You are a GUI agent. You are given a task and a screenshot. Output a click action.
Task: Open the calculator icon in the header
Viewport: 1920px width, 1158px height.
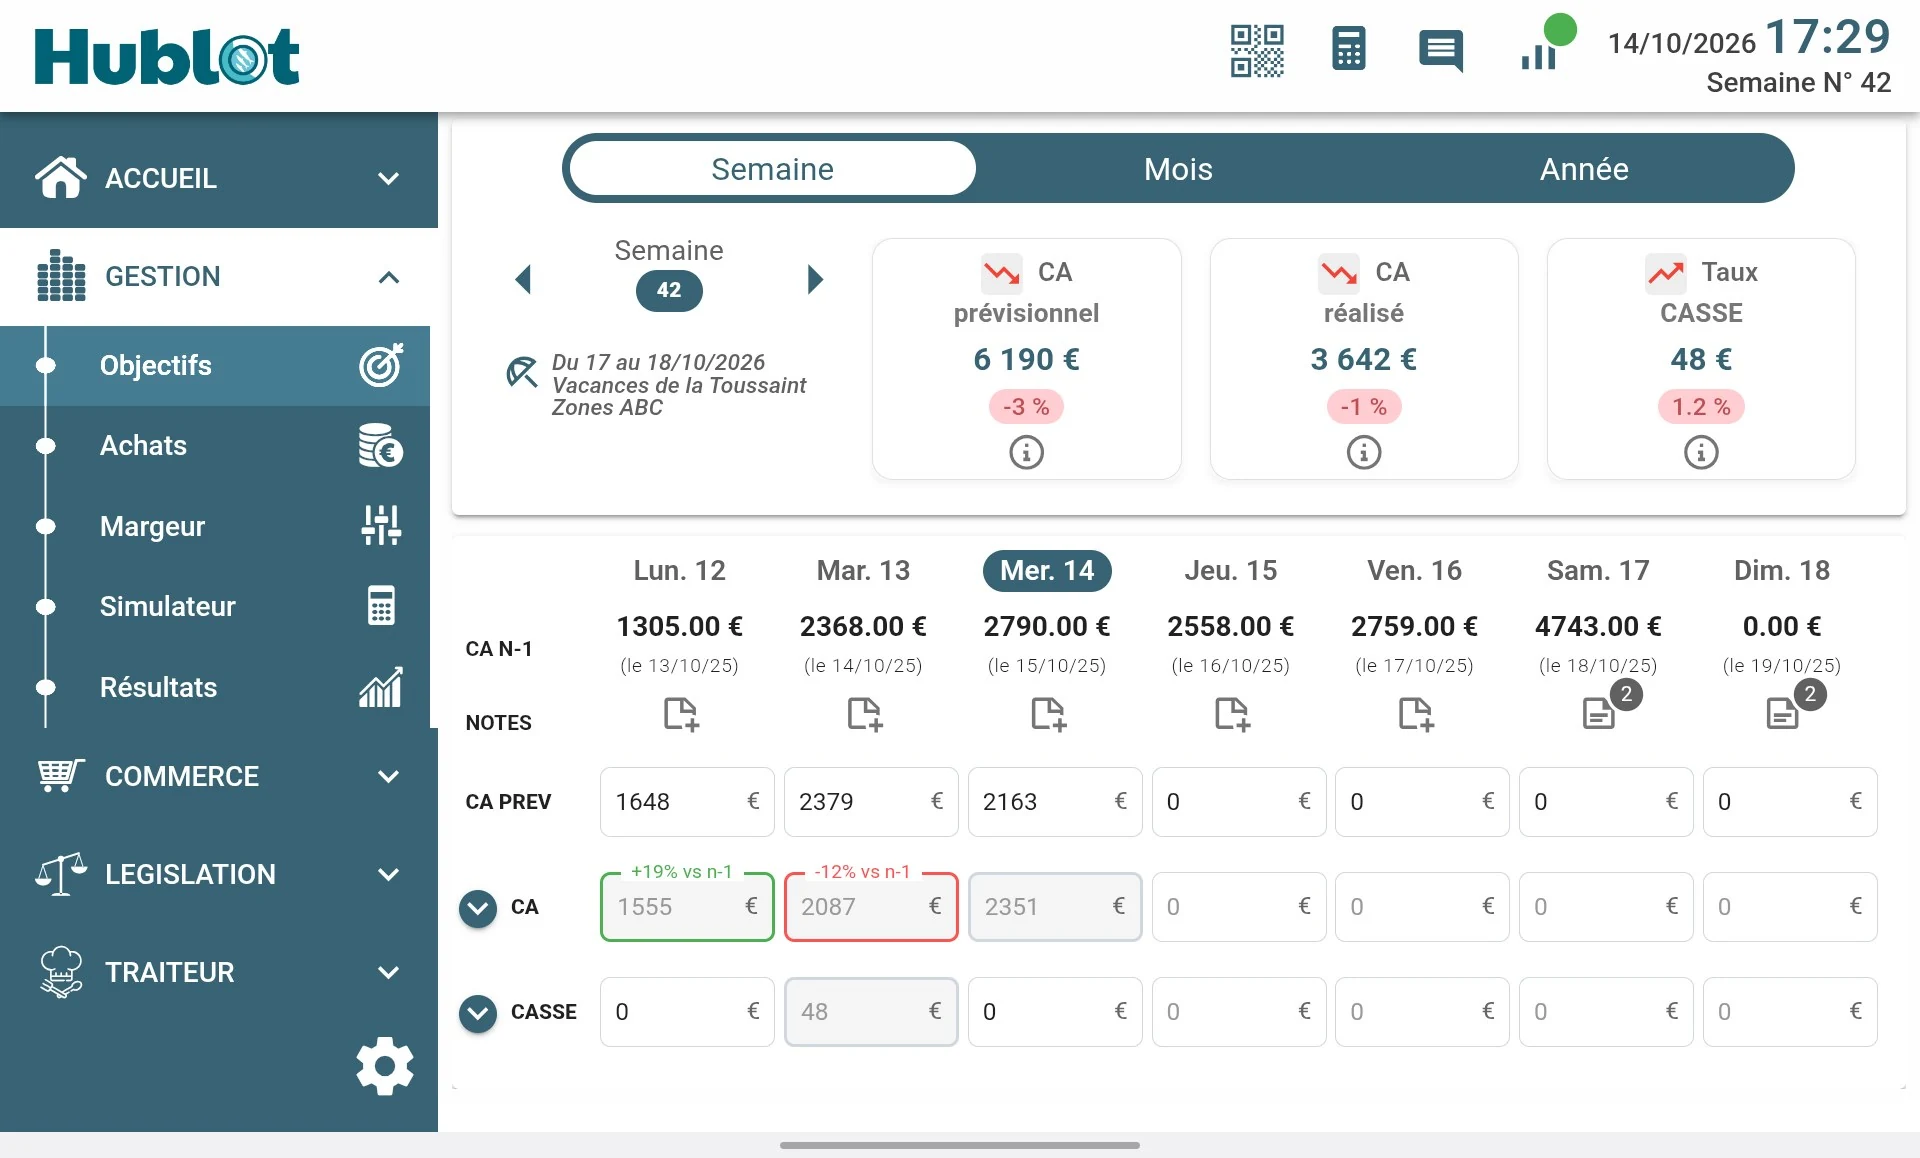click(x=1348, y=50)
